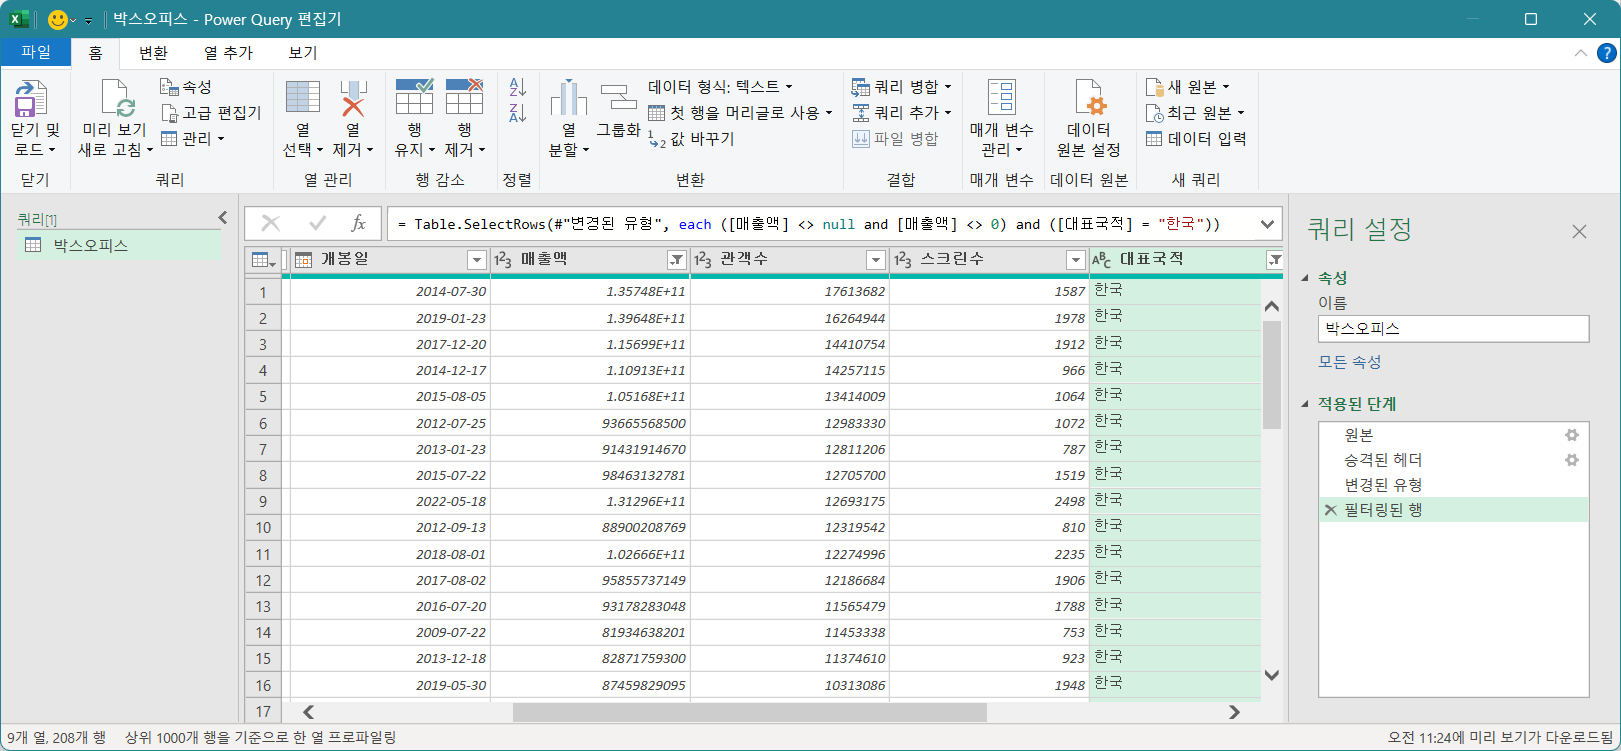Screen dimensions: 1621x751
Task: Open 고급 편집기 advanced editor
Action: pyautogui.click(x=211, y=113)
